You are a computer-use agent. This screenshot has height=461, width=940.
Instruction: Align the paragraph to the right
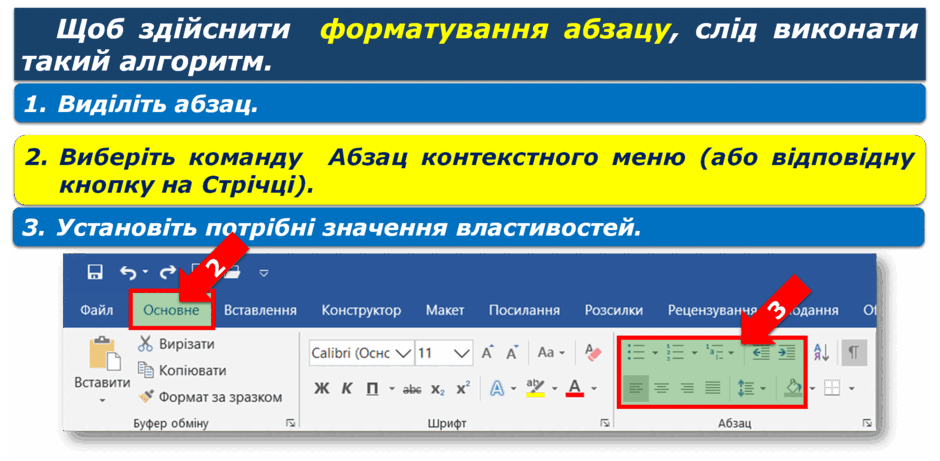click(x=687, y=388)
